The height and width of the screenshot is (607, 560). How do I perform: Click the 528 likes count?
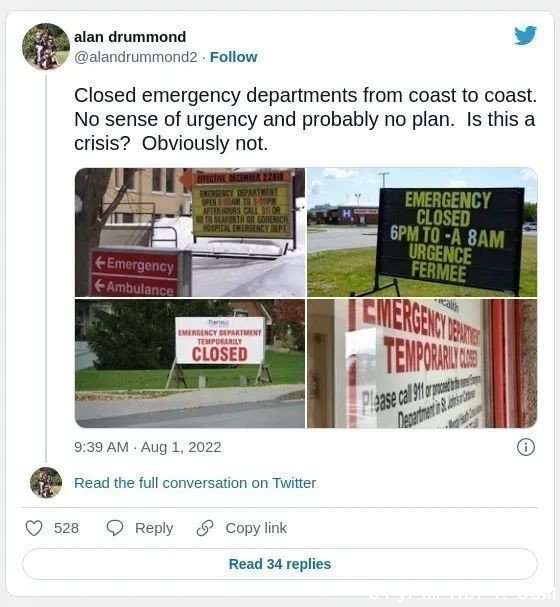tap(66, 528)
